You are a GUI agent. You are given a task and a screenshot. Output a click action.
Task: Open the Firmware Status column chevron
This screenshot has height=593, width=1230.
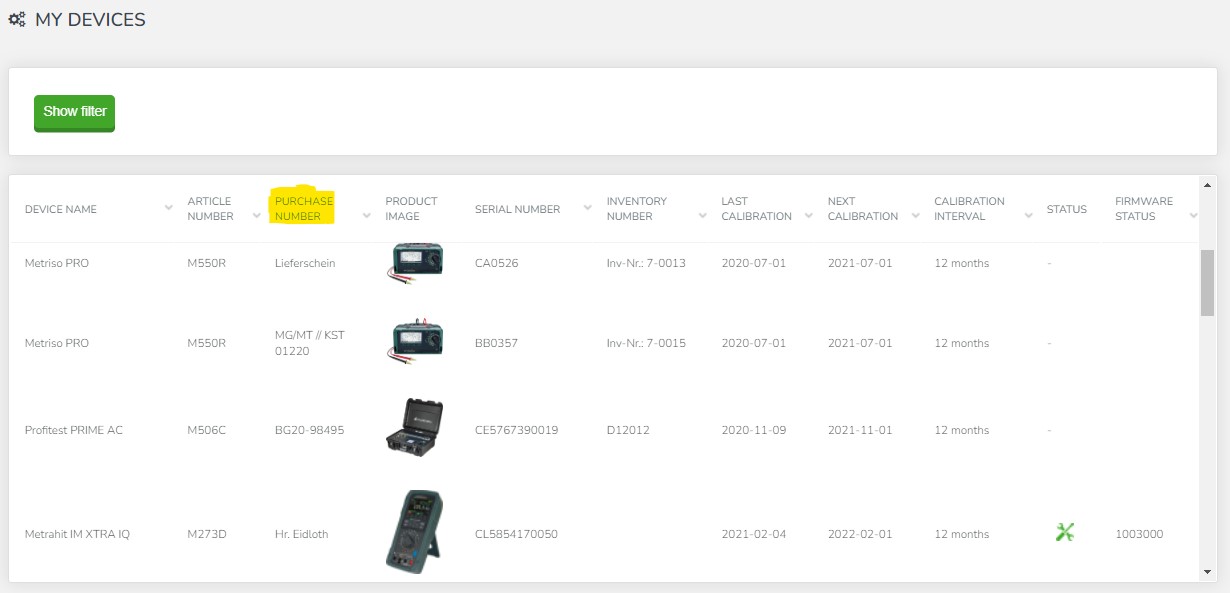1193,216
